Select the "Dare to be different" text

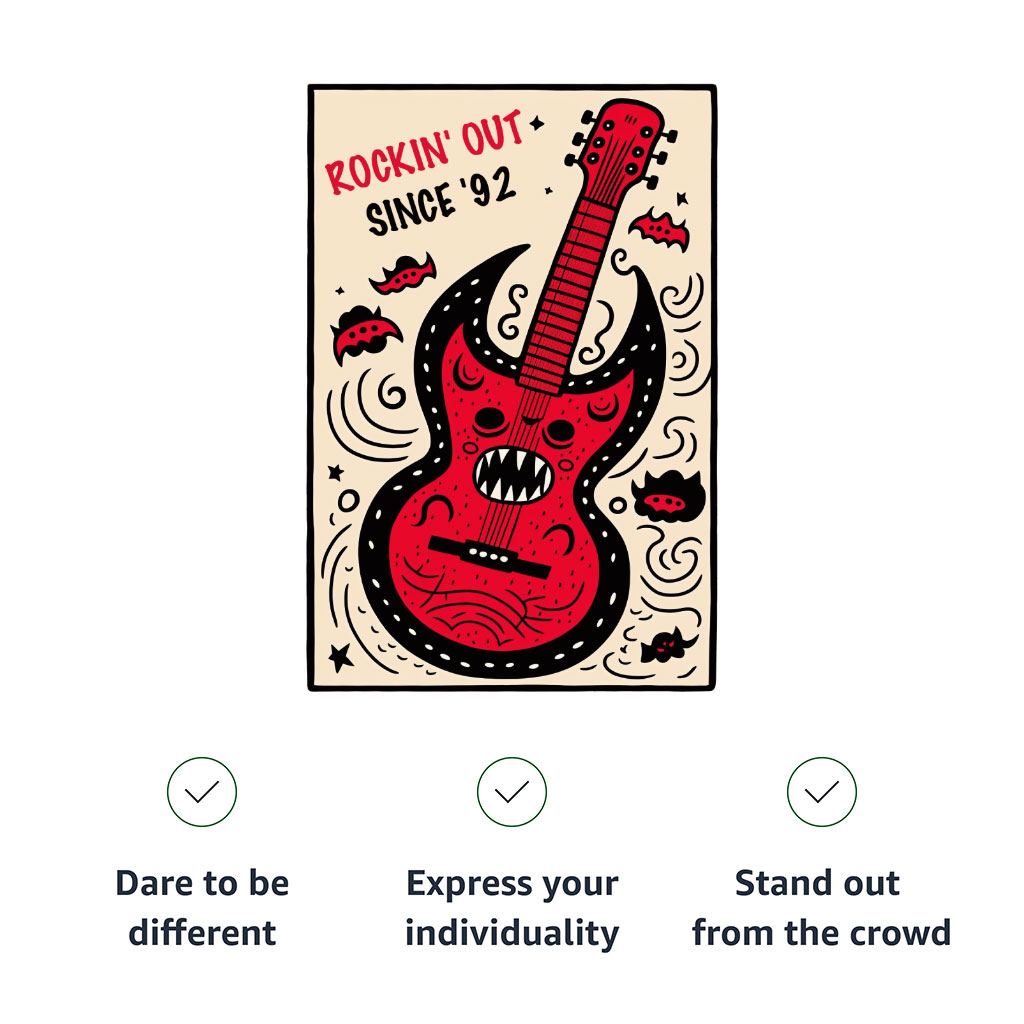point(202,908)
